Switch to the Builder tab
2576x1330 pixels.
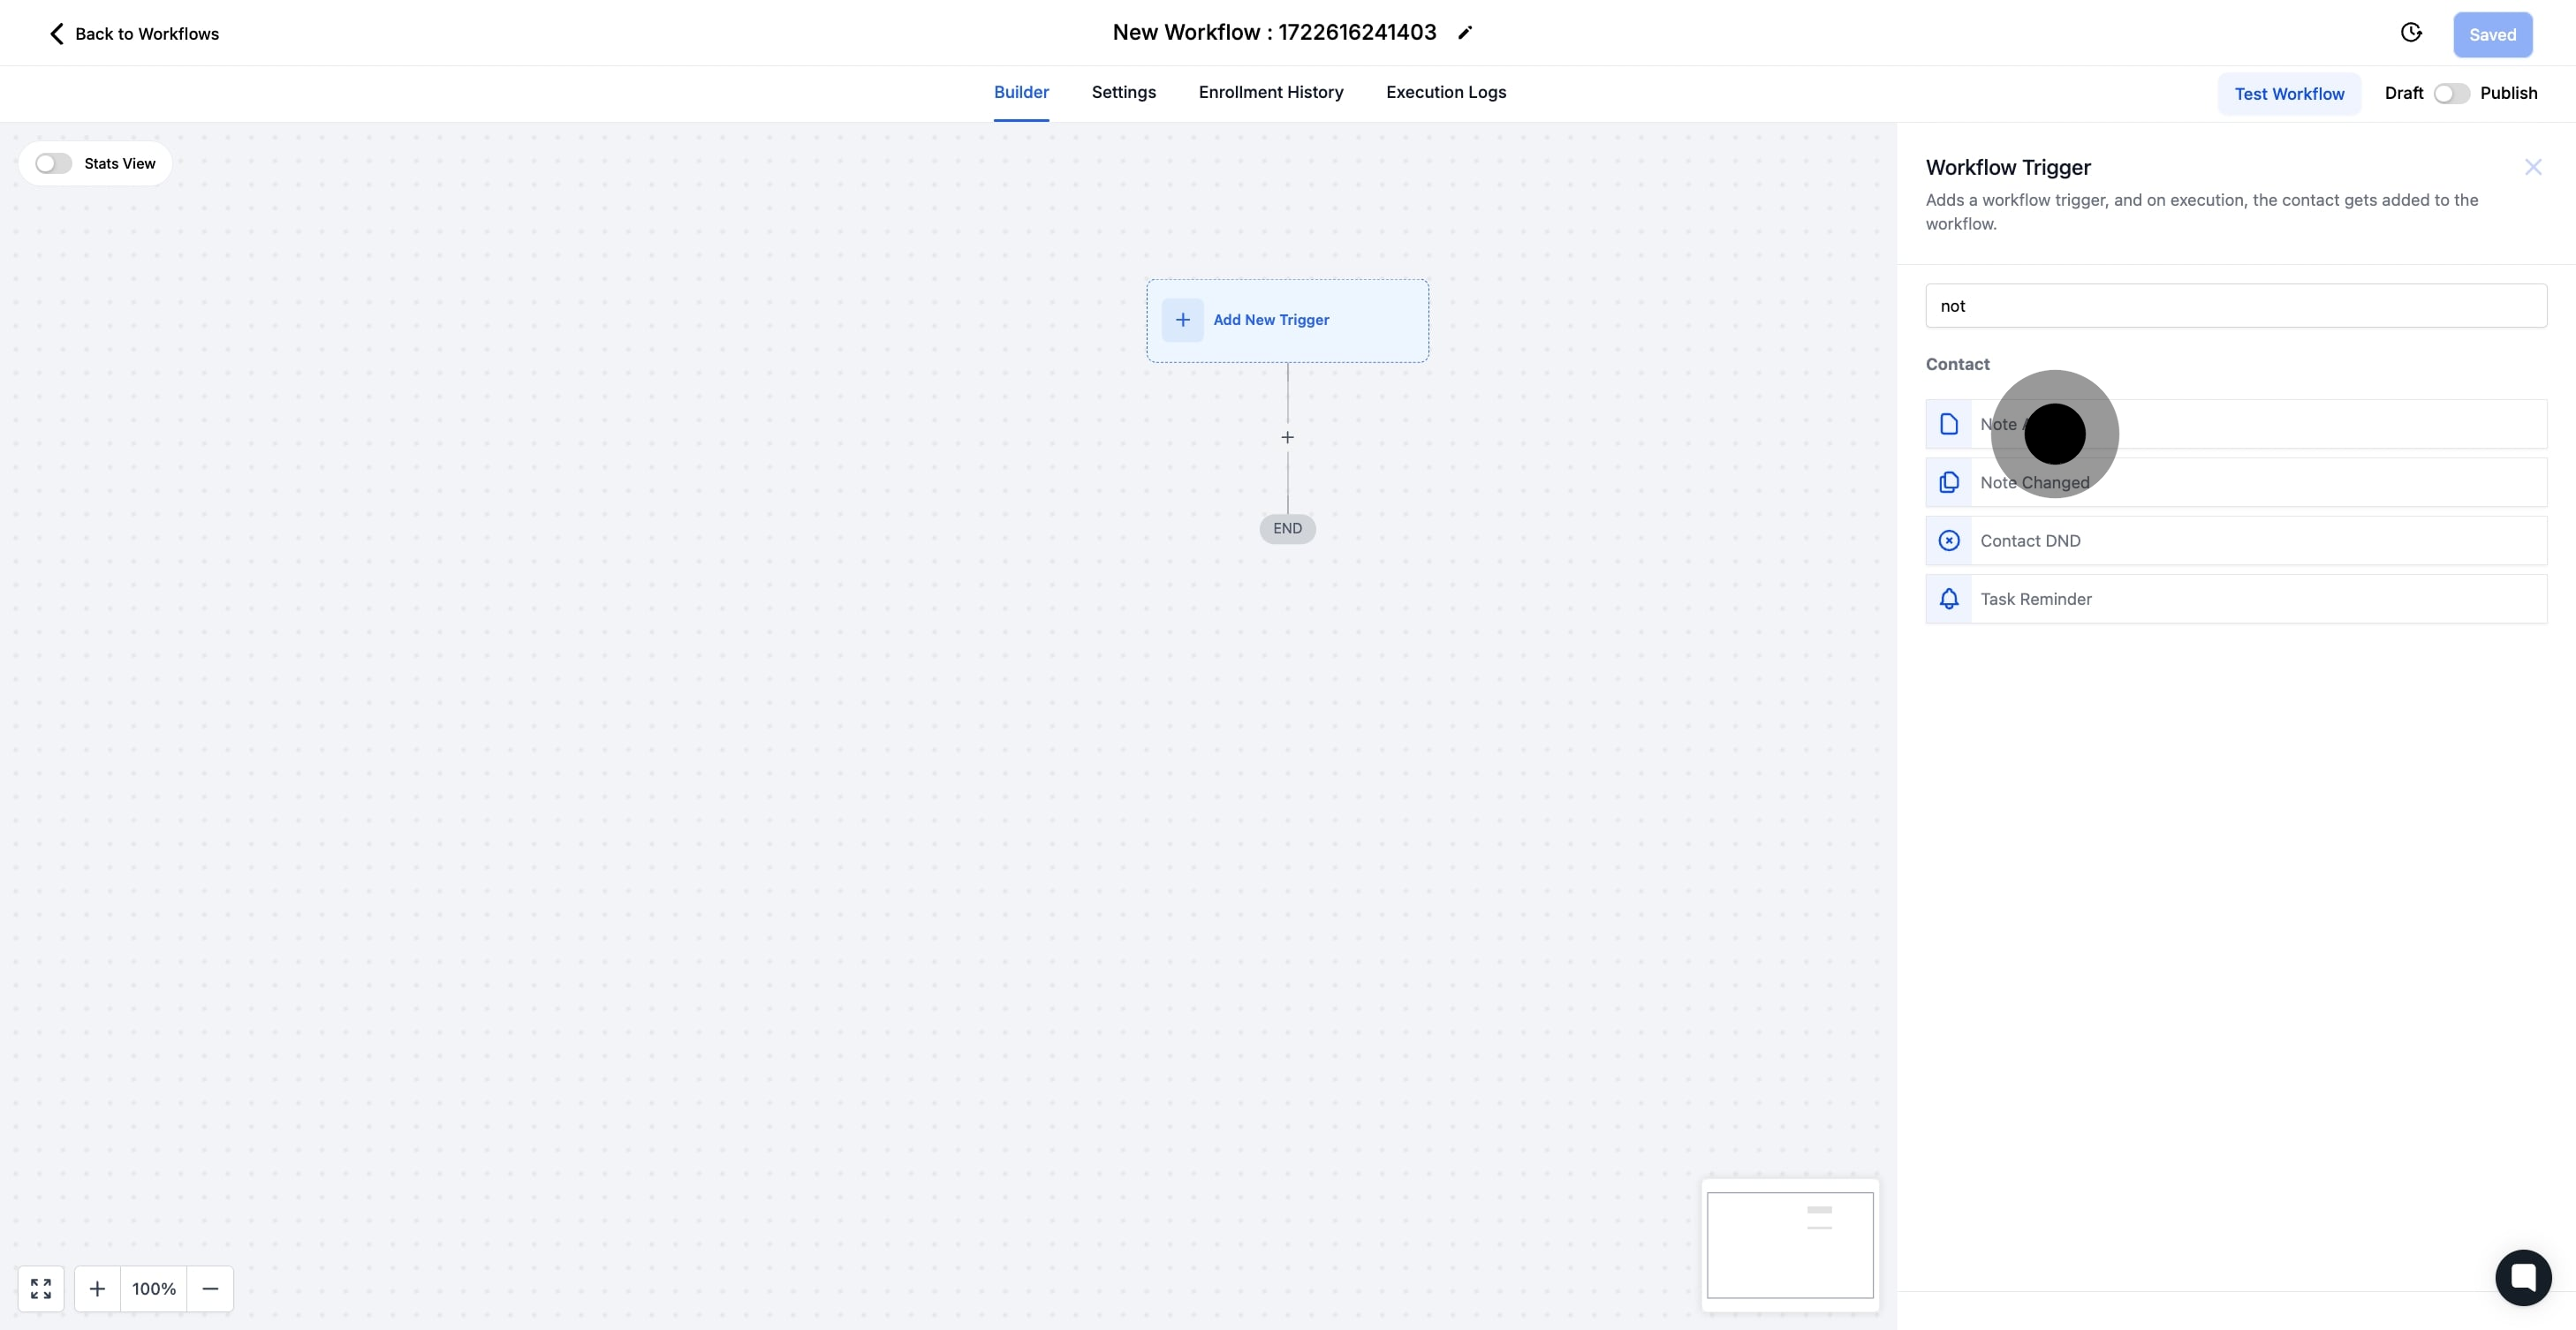click(1021, 92)
